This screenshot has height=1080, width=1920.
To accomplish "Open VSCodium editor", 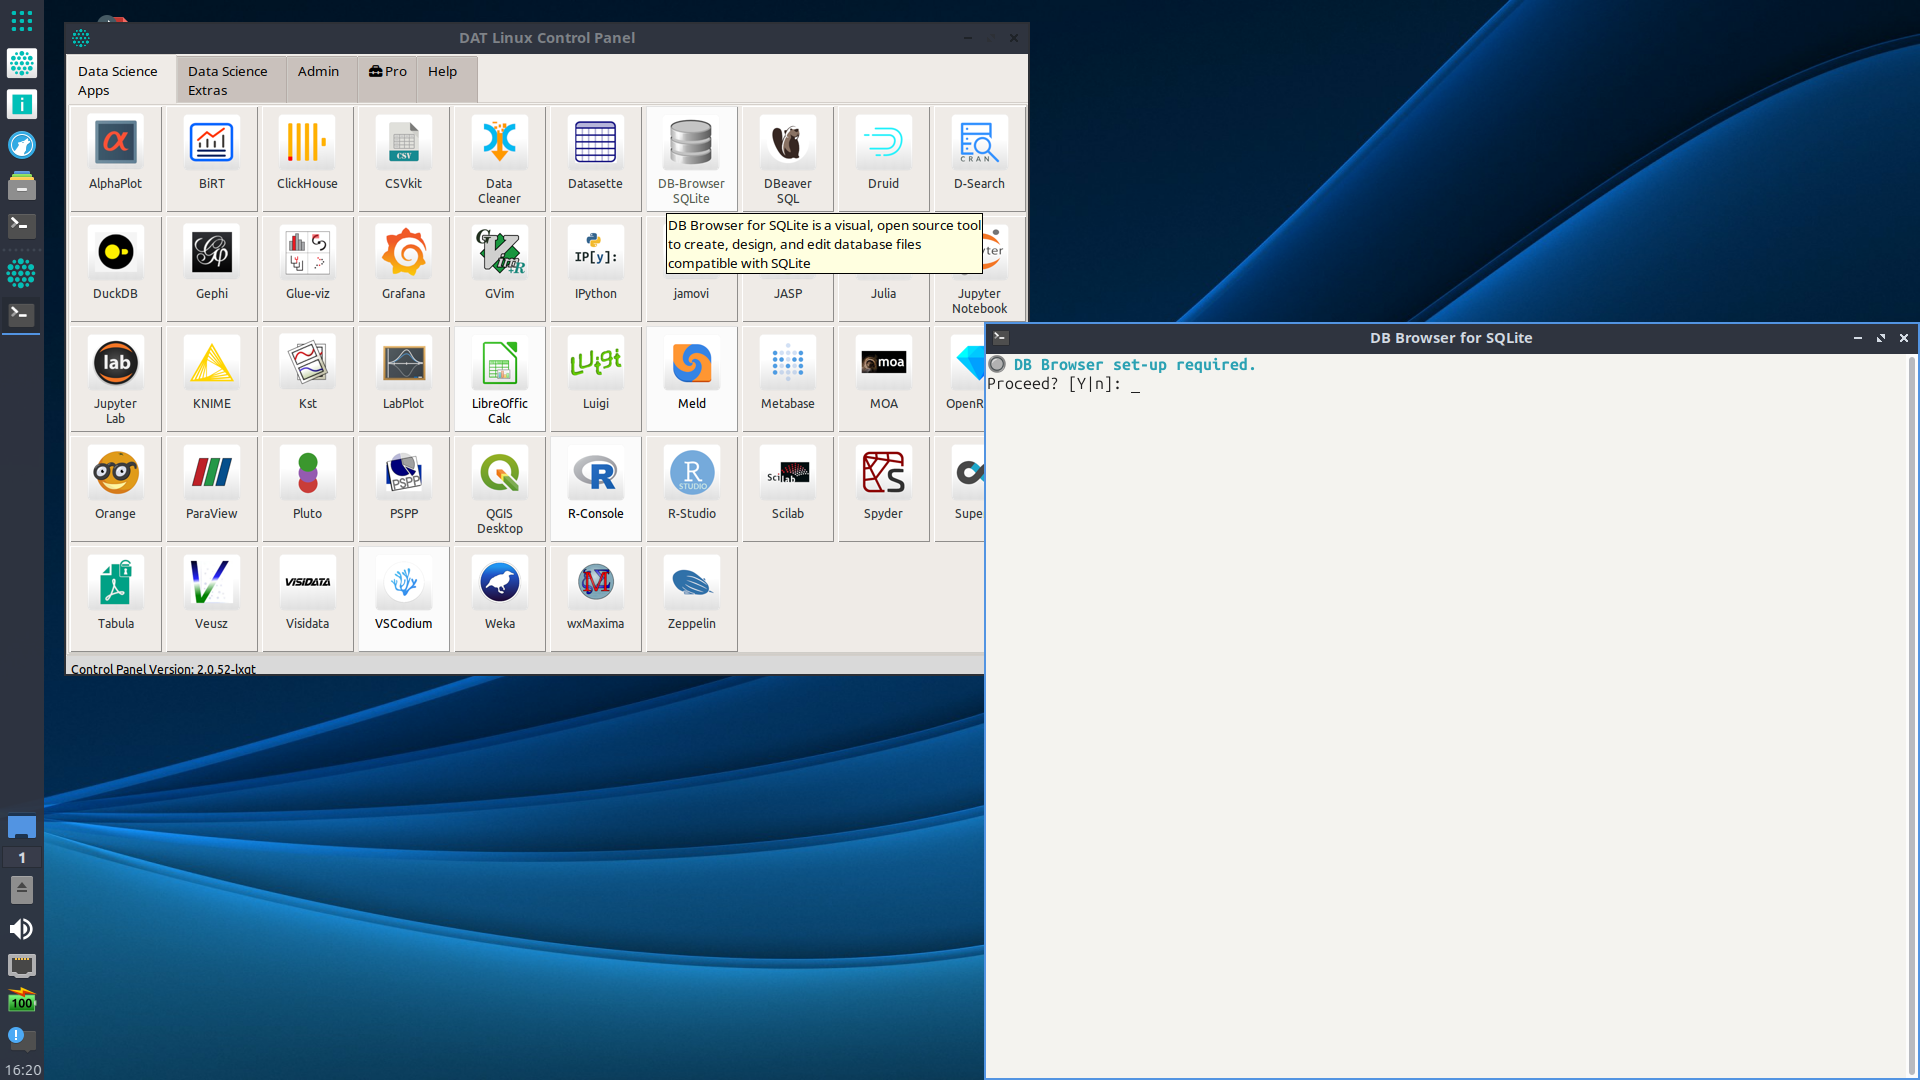I will point(404,598).
